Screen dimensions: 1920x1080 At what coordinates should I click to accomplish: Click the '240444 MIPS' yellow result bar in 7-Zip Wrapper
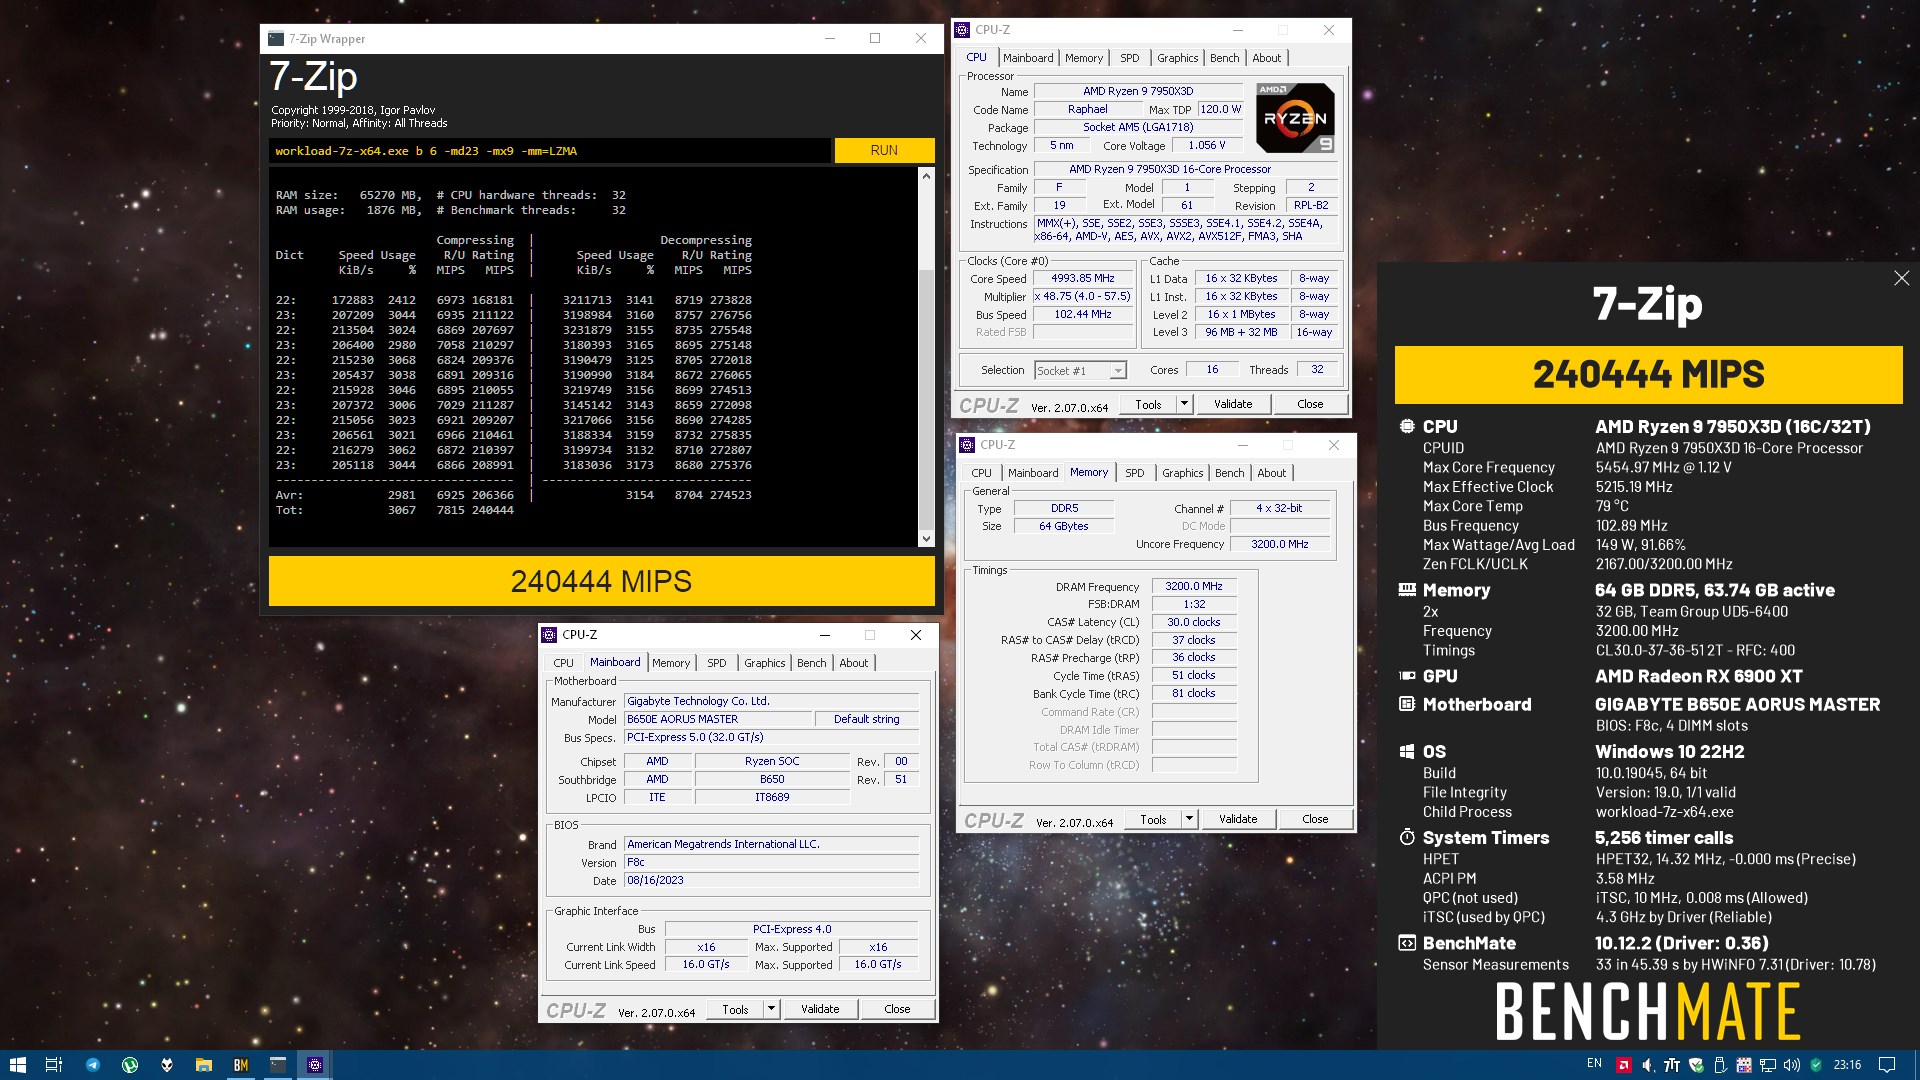tap(601, 581)
